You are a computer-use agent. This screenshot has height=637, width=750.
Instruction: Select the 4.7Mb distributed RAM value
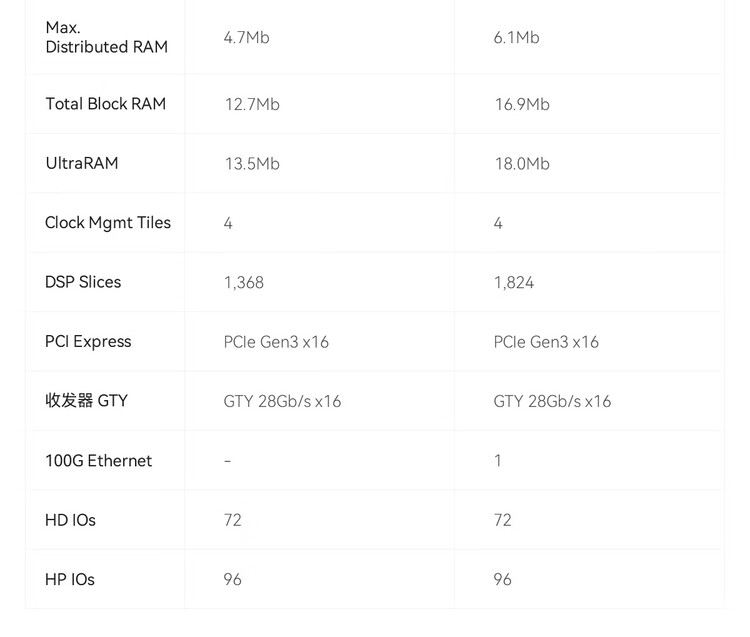[x=246, y=37]
